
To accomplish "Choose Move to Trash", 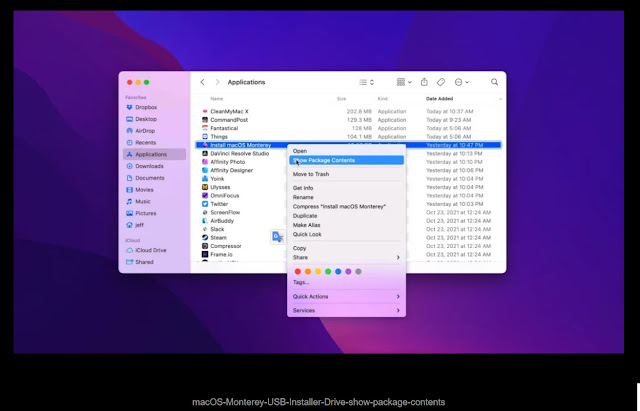I will click(x=346, y=174).
